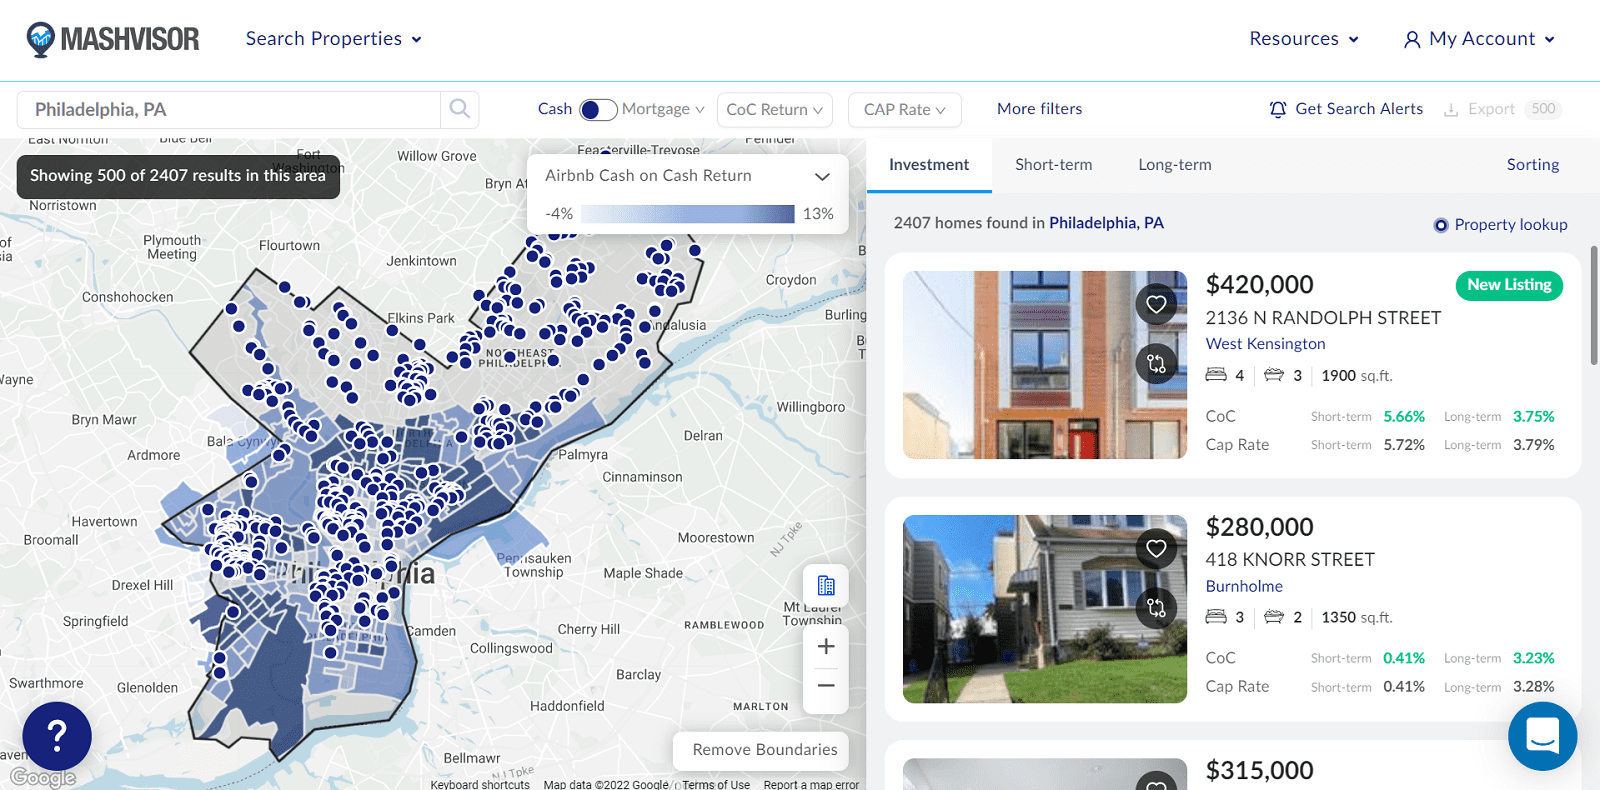Open Resources dropdown menu
The width and height of the screenshot is (1600, 790).
[x=1304, y=39]
